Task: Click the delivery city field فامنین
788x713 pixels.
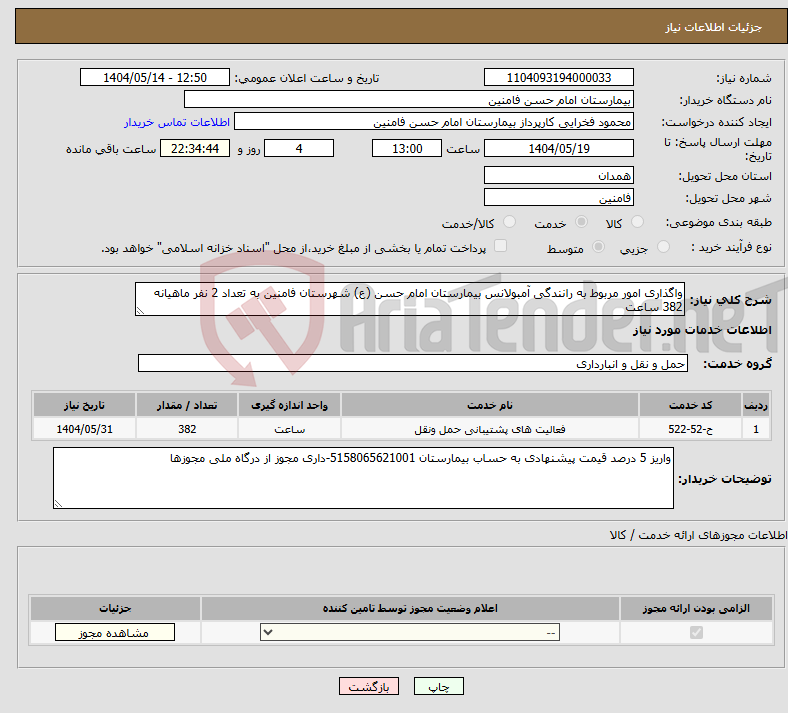Action: [559, 197]
